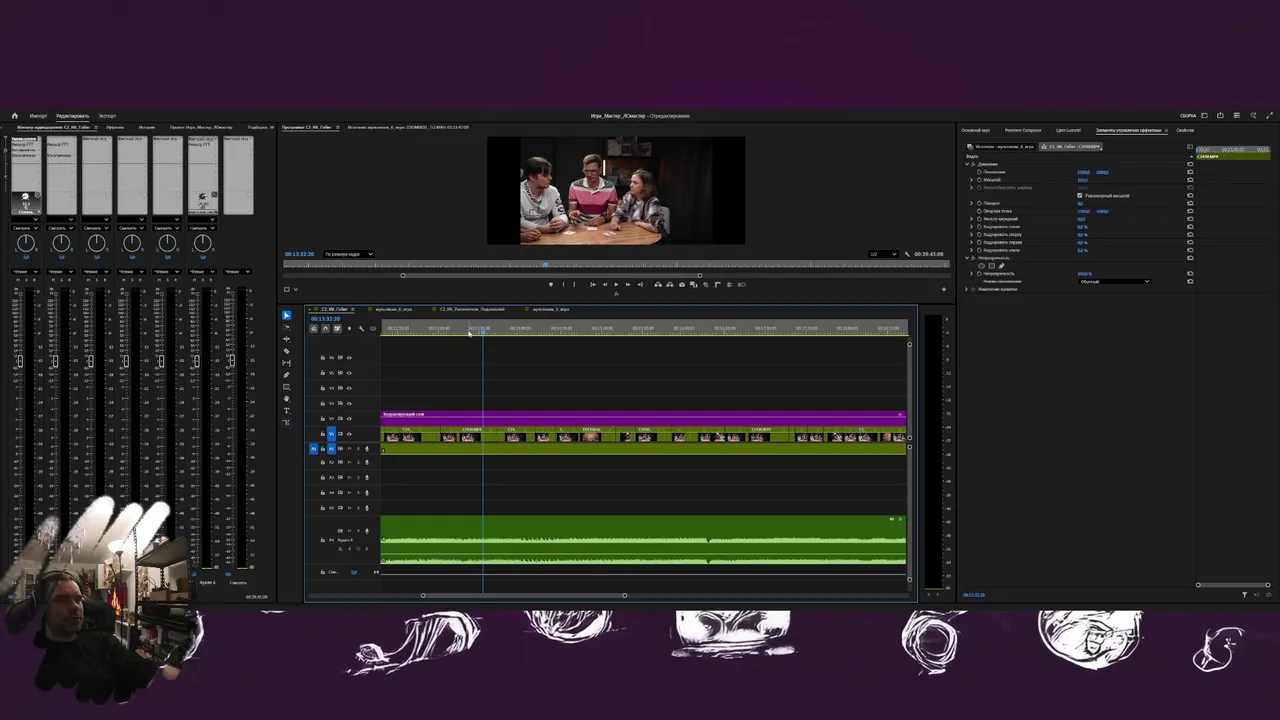Select the Rectangle shape tool
The width and height of the screenshot is (1280, 720).
[286, 387]
